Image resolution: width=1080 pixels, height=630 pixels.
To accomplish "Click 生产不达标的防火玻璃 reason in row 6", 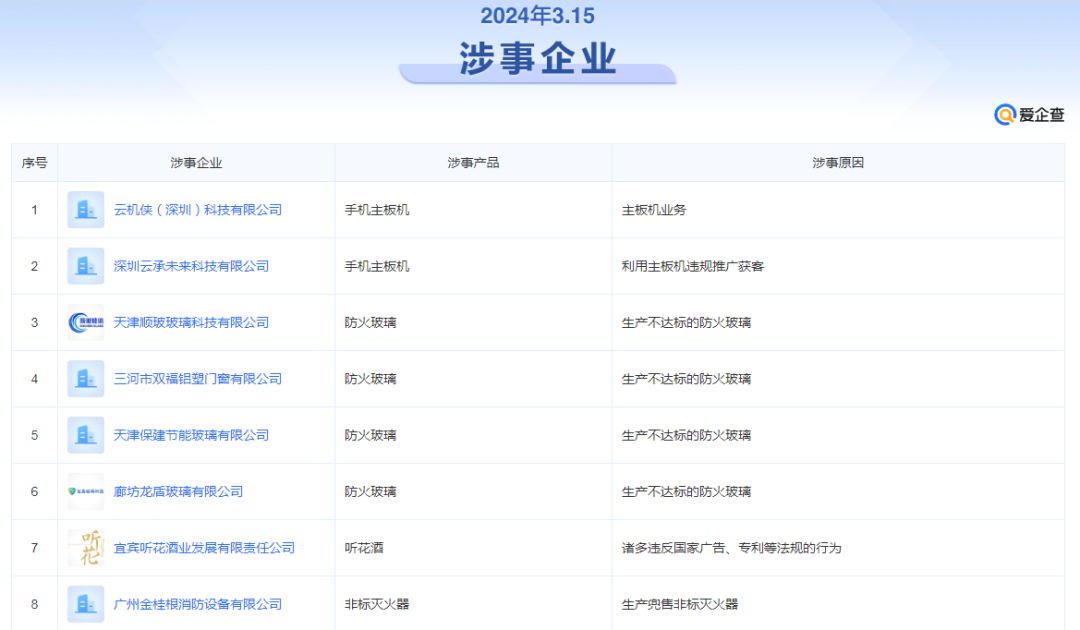I will click(x=686, y=492).
